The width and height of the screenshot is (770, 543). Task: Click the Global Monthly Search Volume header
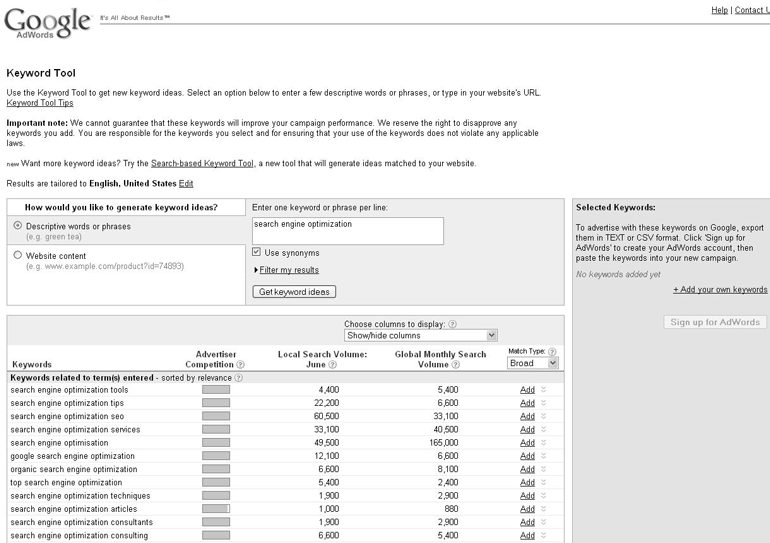coord(440,359)
